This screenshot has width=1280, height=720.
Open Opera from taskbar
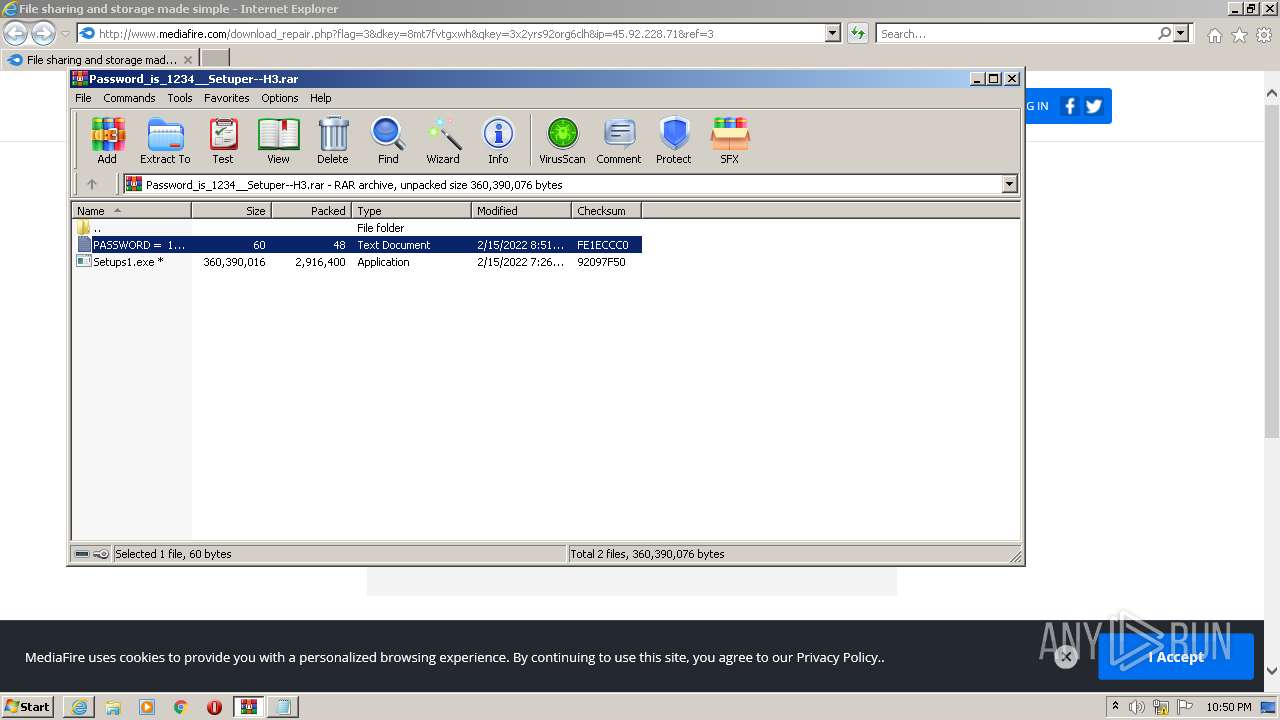click(214, 706)
